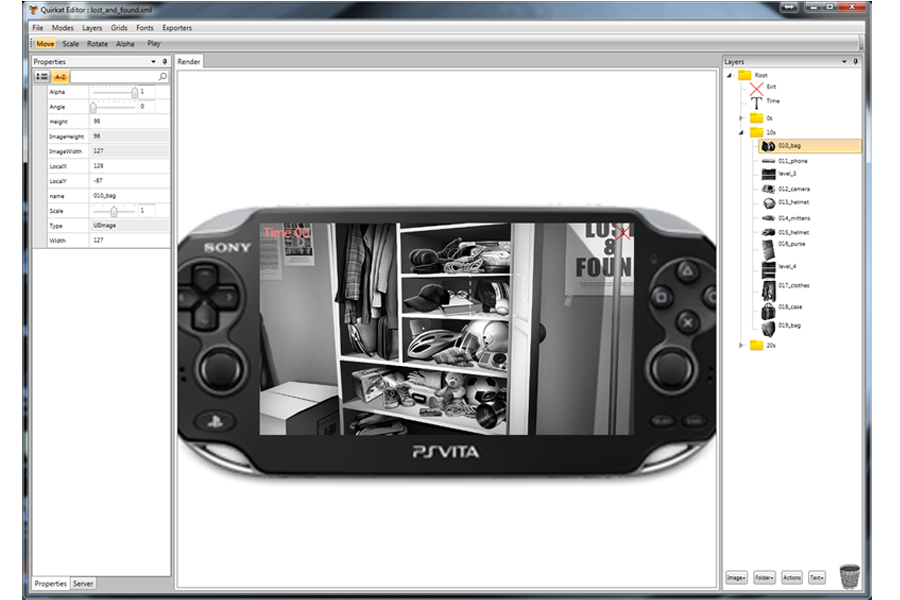The width and height of the screenshot is (900, 600).
Task: Select the 016_purse layer thumbnail
Action: point(768,250)
